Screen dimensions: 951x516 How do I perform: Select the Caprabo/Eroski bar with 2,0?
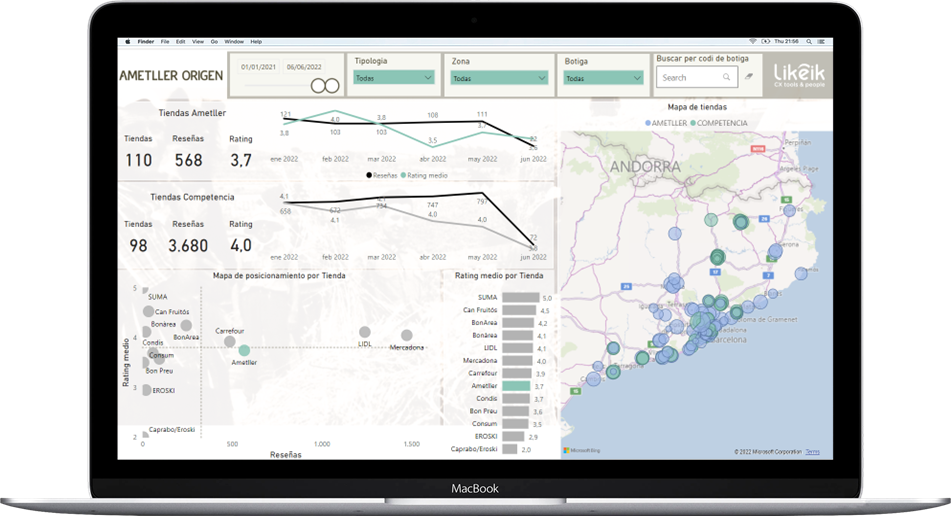(x=510, y=449)
